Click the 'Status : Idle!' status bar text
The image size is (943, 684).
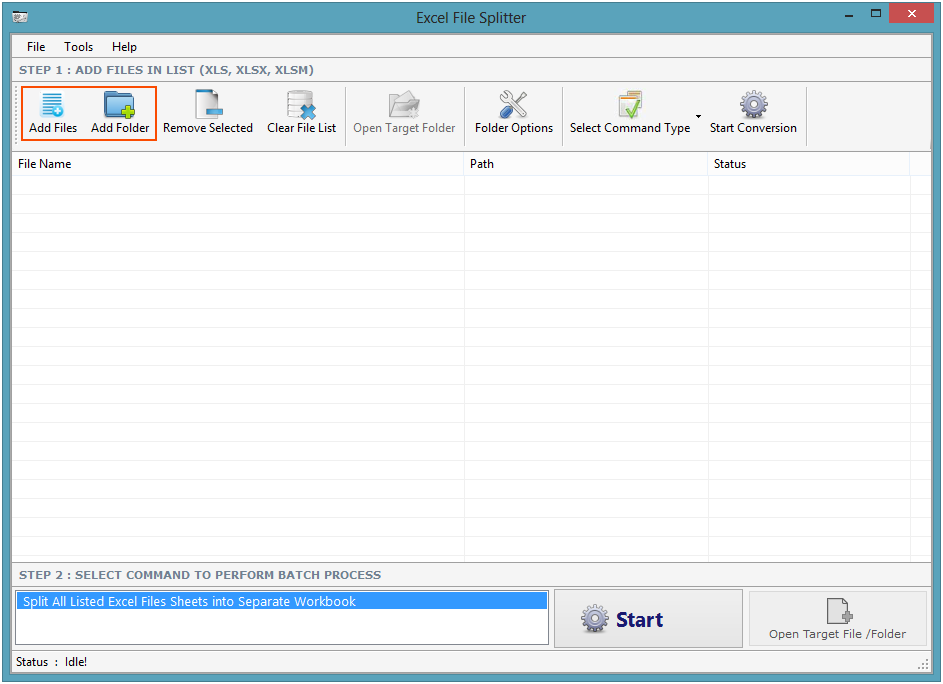pyautogui.click(x=52, y=662)
